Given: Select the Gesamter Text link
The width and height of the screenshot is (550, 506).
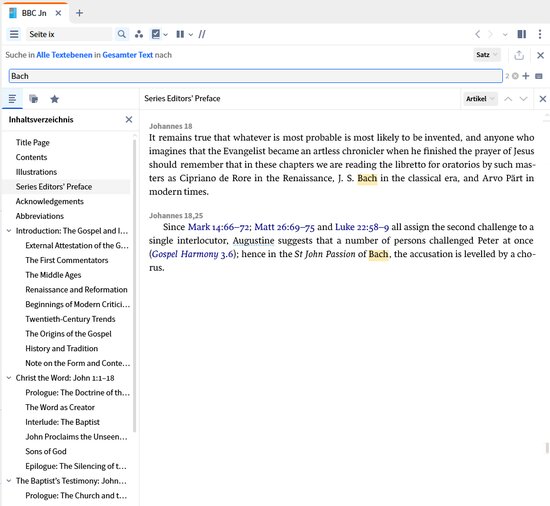Looking at the screenshot, I should (x=127, y=55).
